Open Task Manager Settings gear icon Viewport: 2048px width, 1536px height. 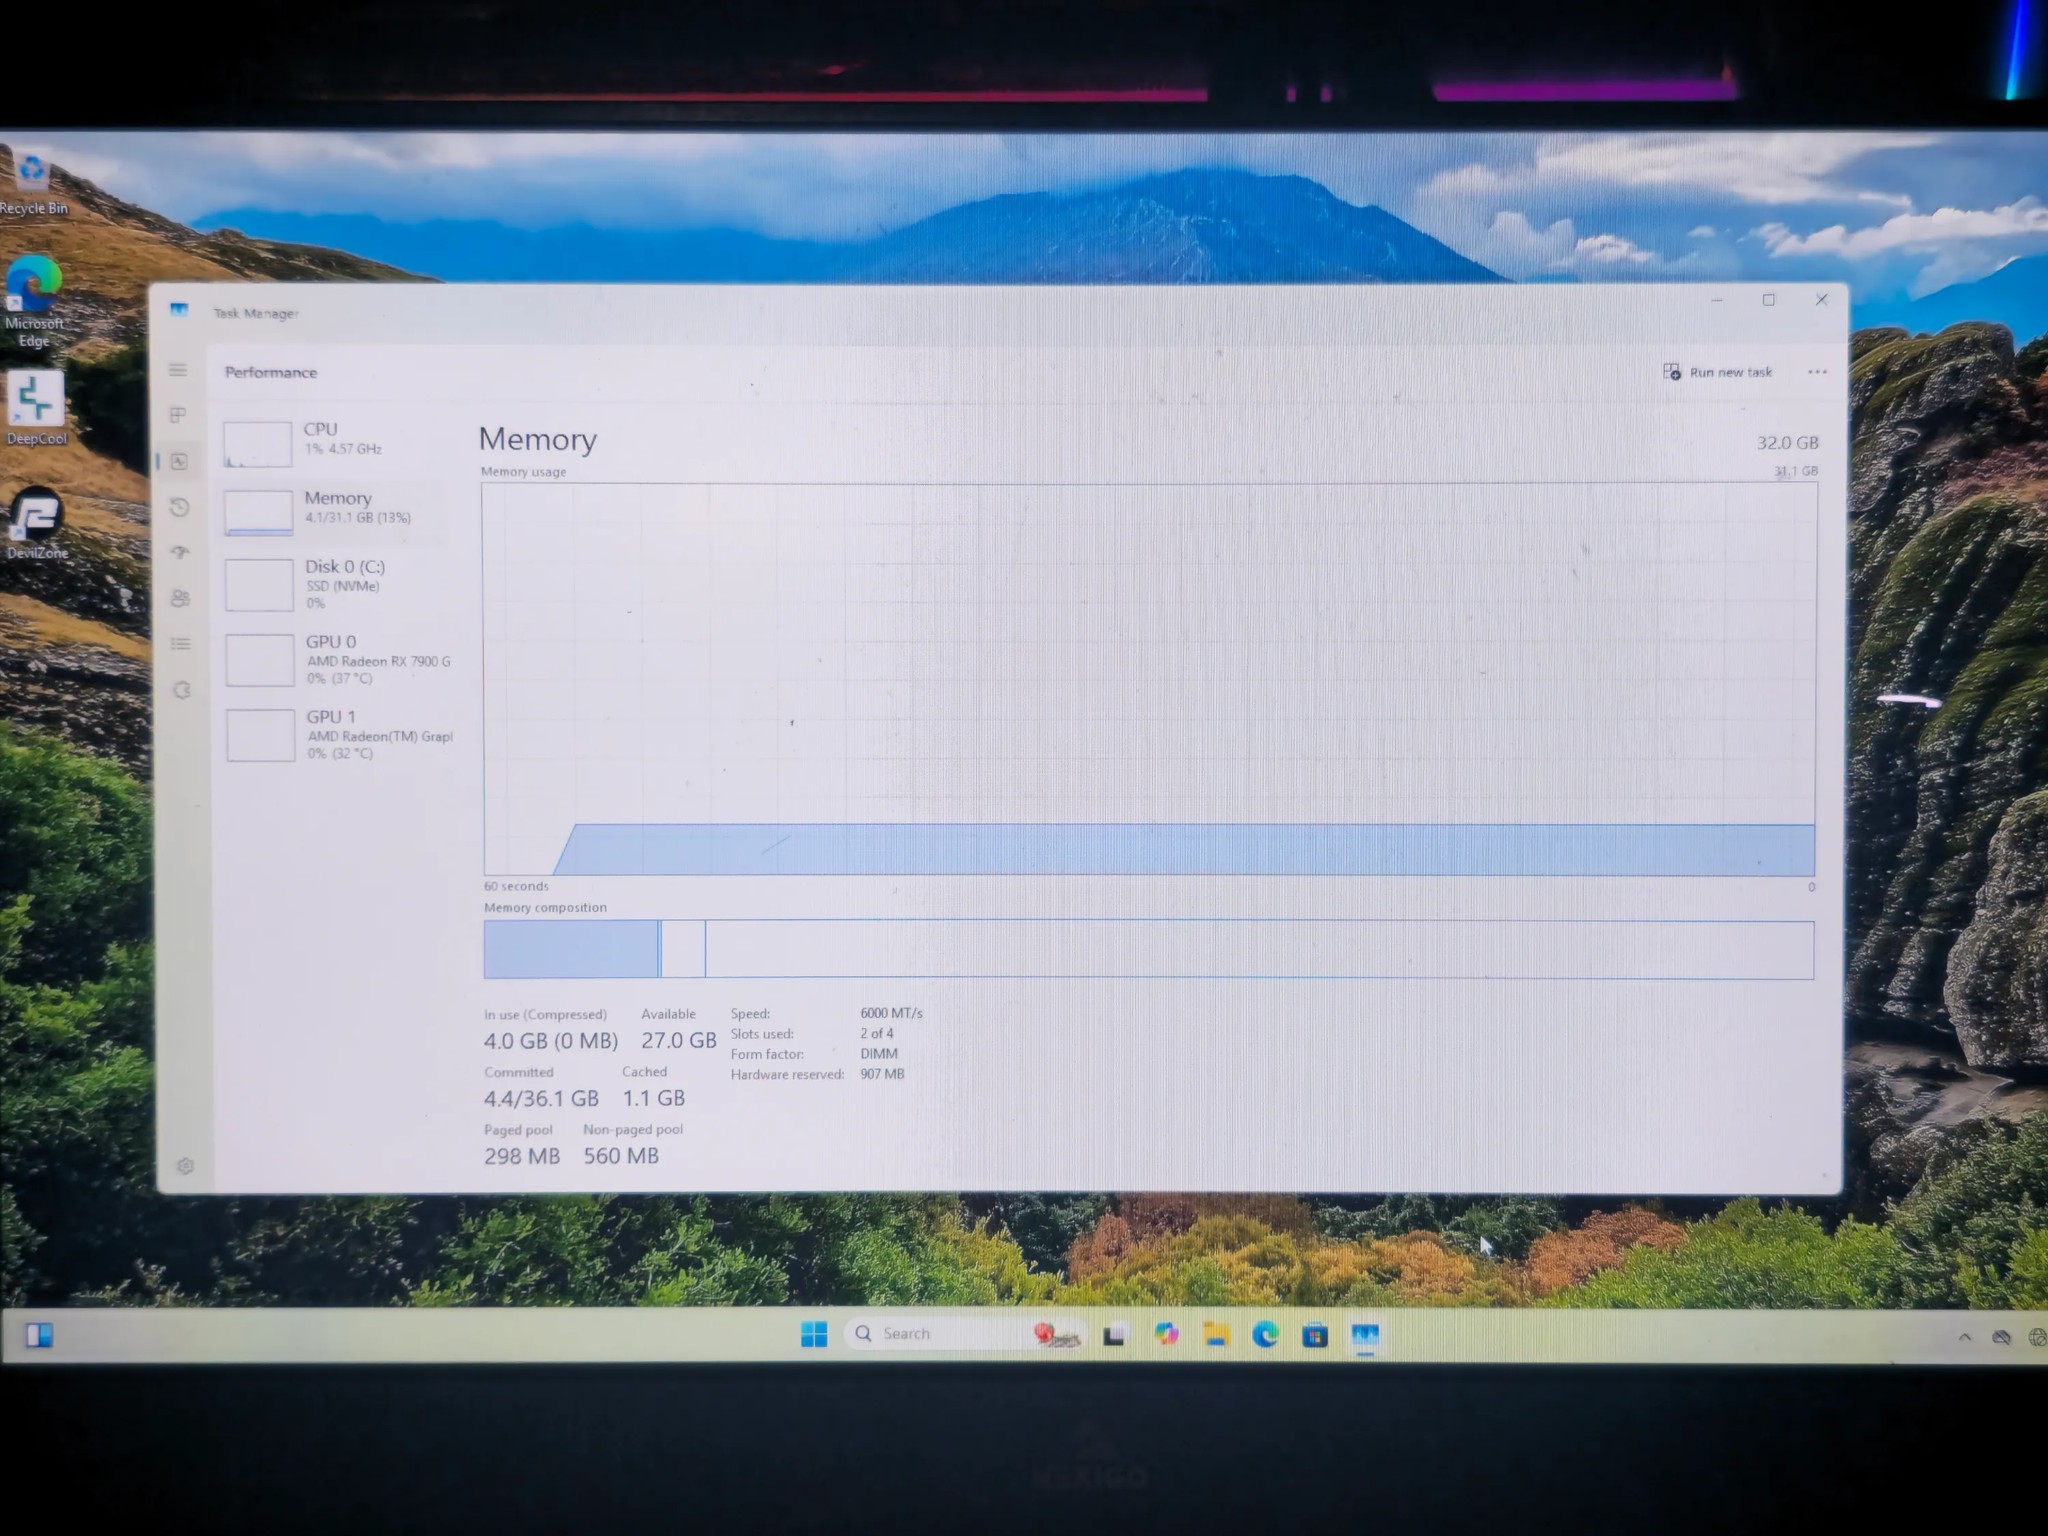tap(185, 1166)
